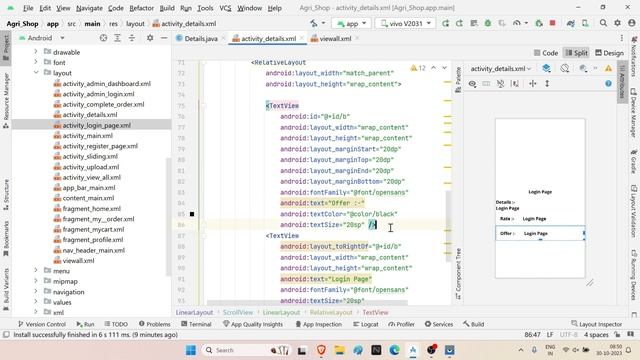Collapse the layout folder

point(36,73)
